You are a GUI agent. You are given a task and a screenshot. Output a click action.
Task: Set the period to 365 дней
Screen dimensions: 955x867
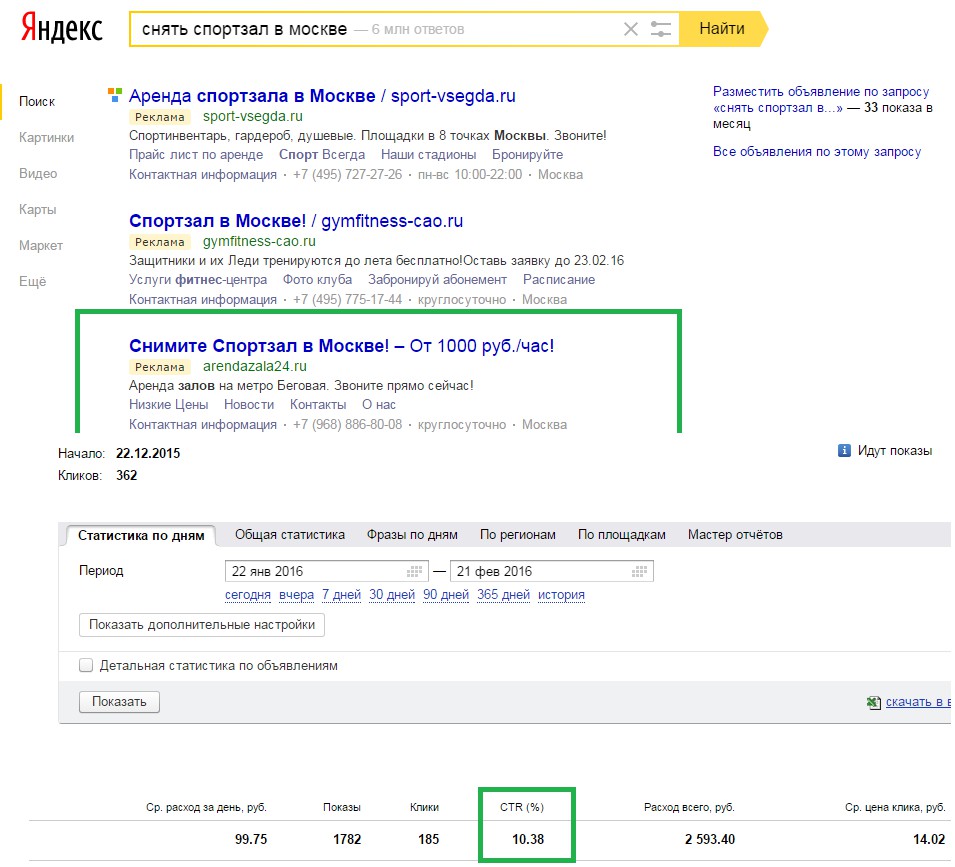pyautogui.click(x=504, y=594)
